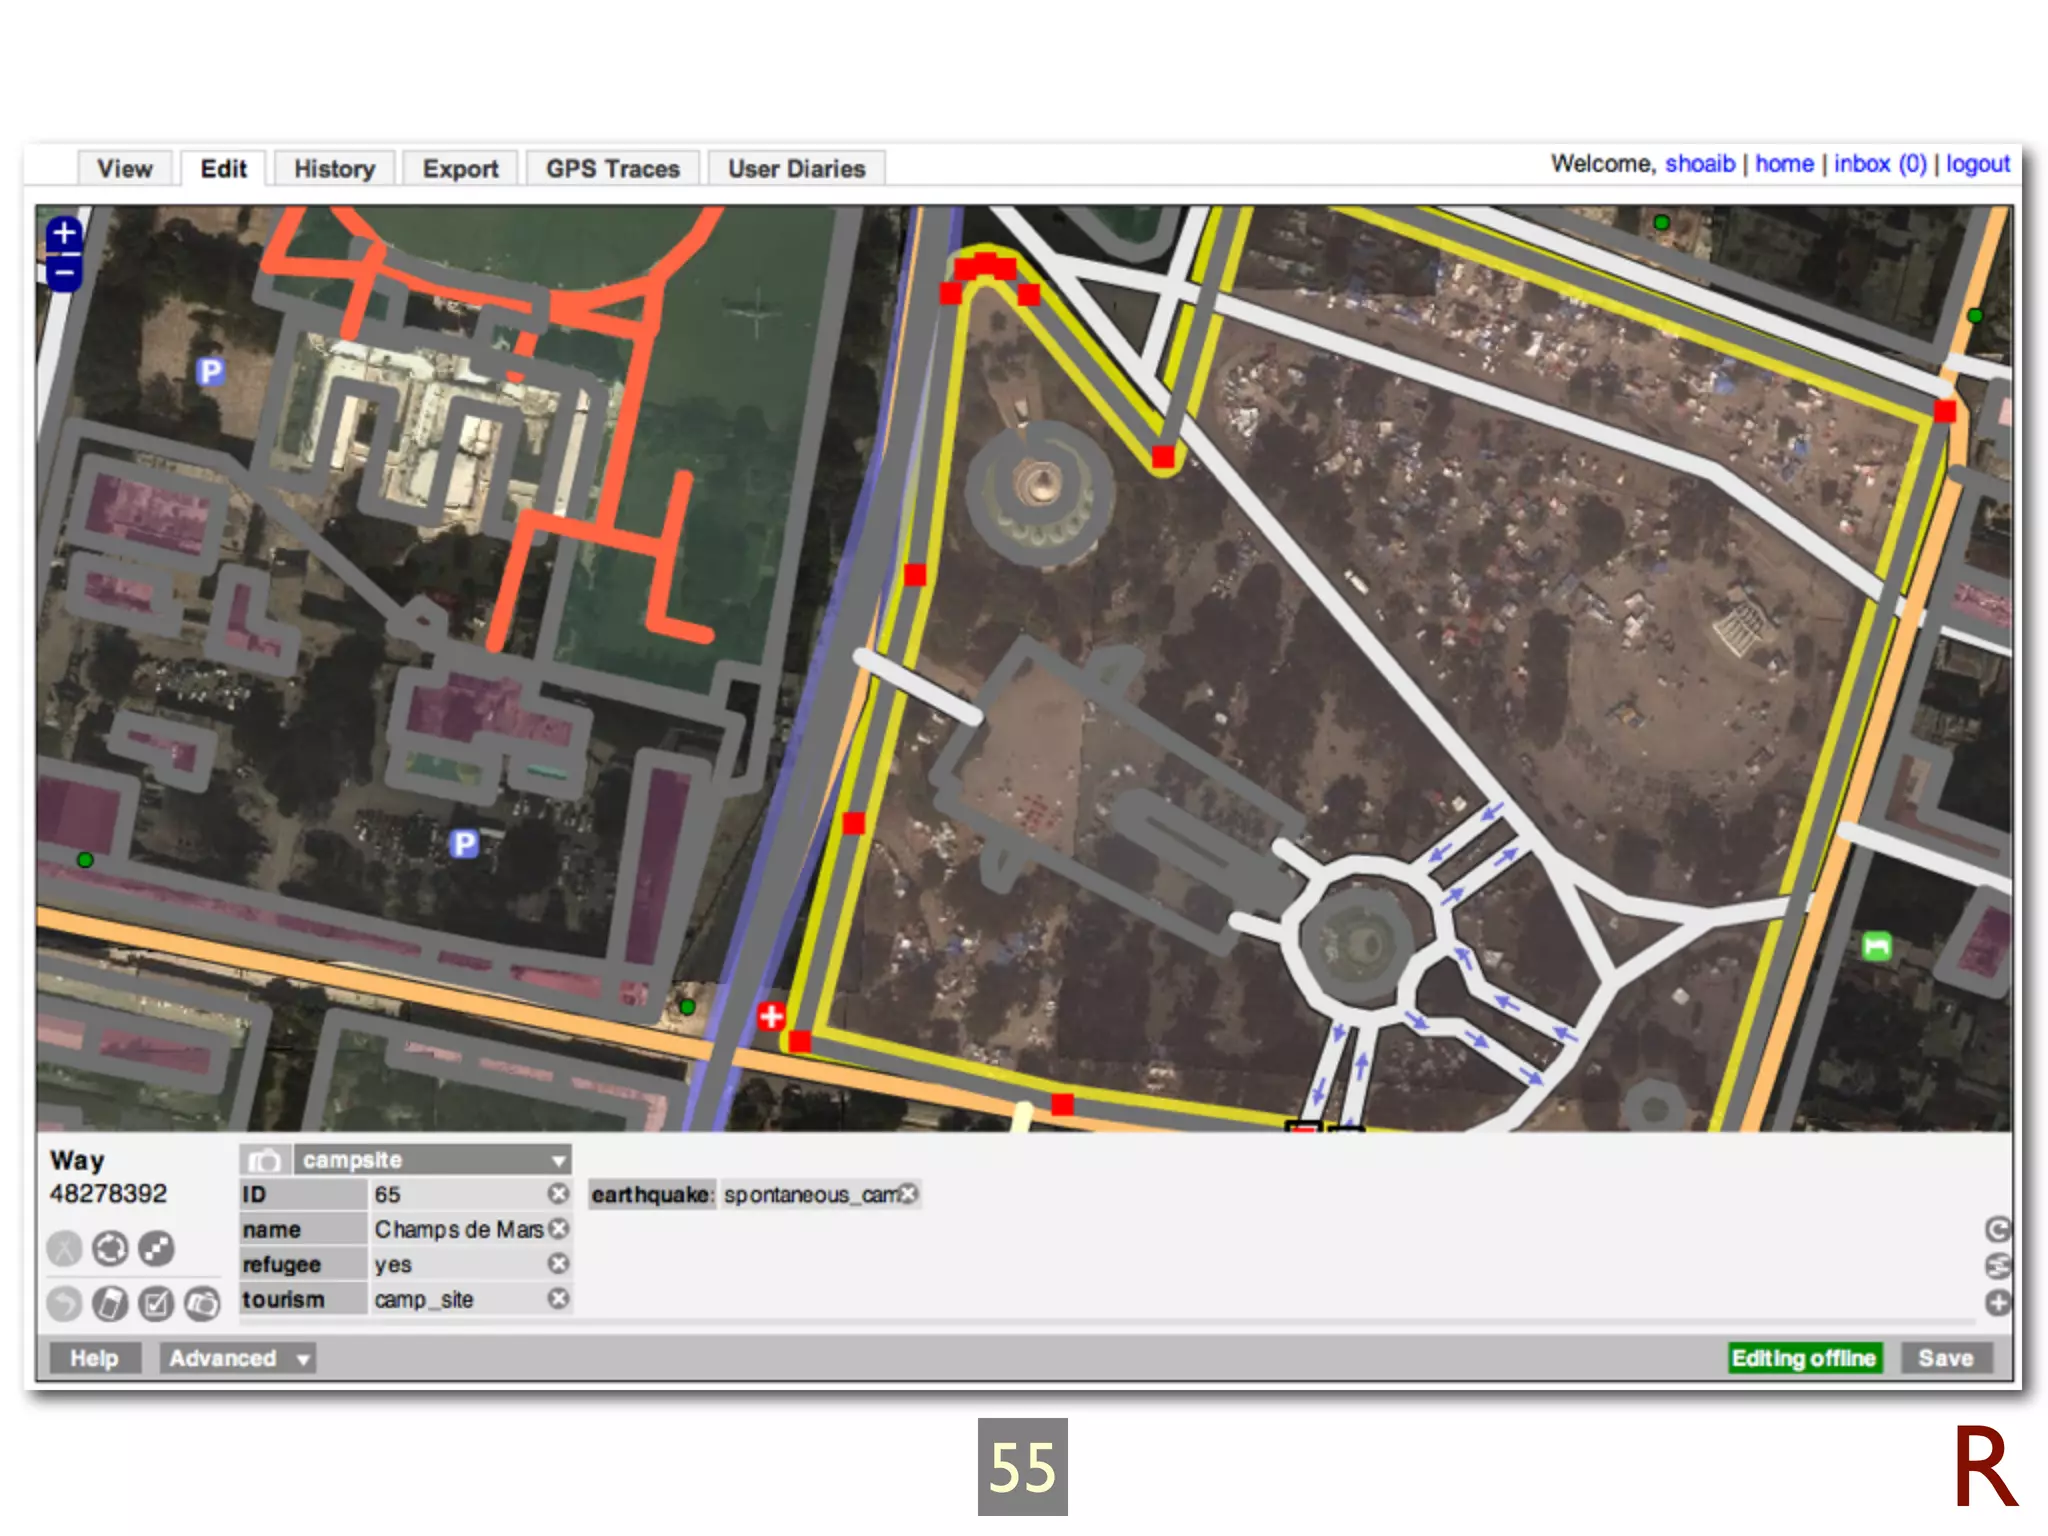Click the reverse direction circular arrows icon
The height and width of the screenshot is (1536, 2048).
tap(110, 1248)
